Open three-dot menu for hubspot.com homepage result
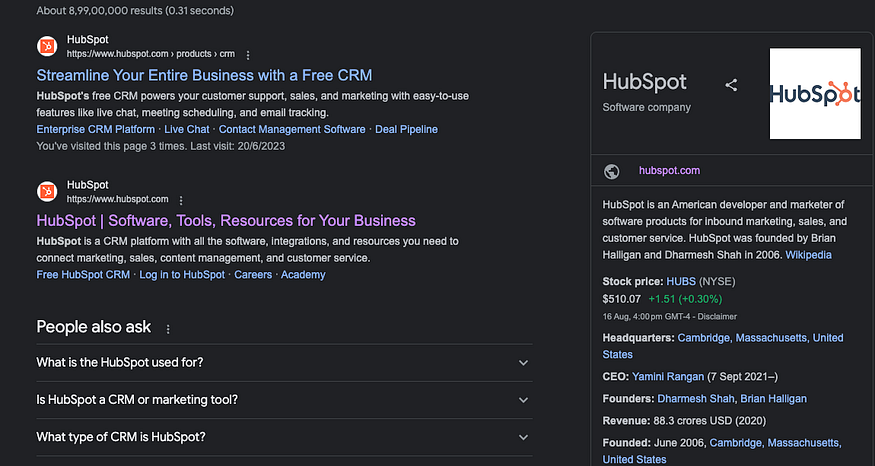The width and height of the screenshot is (875, 466). click(181, 200)
